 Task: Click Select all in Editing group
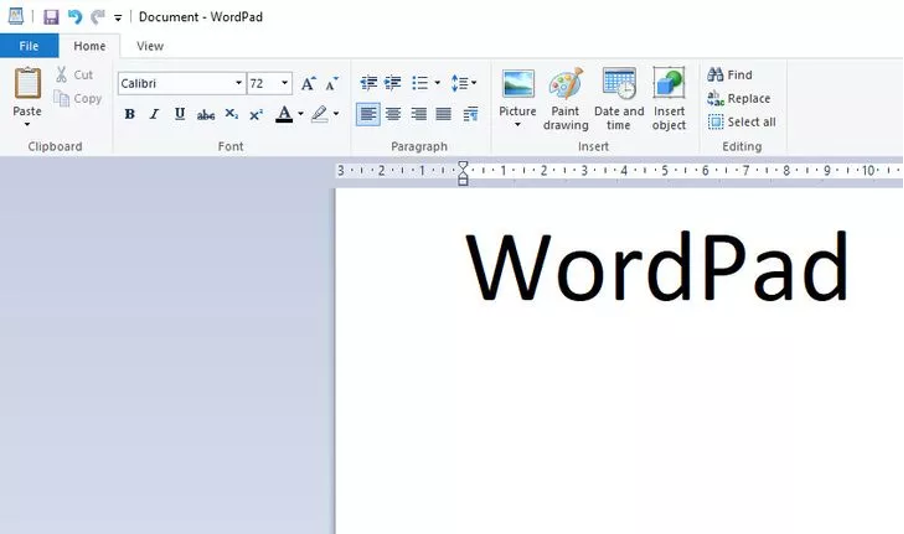point(742,122)
